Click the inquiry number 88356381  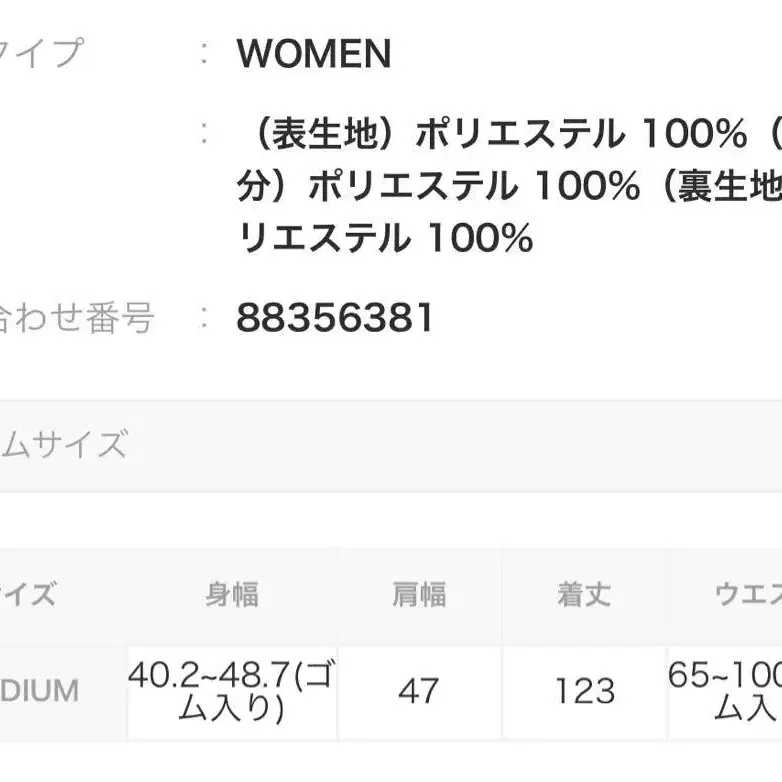(335, 319)
